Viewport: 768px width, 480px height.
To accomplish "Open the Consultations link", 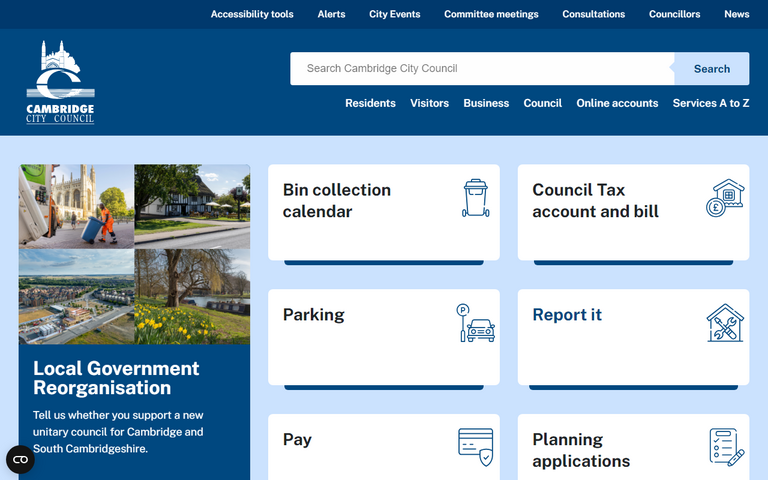I will click(x=593, y=14).
